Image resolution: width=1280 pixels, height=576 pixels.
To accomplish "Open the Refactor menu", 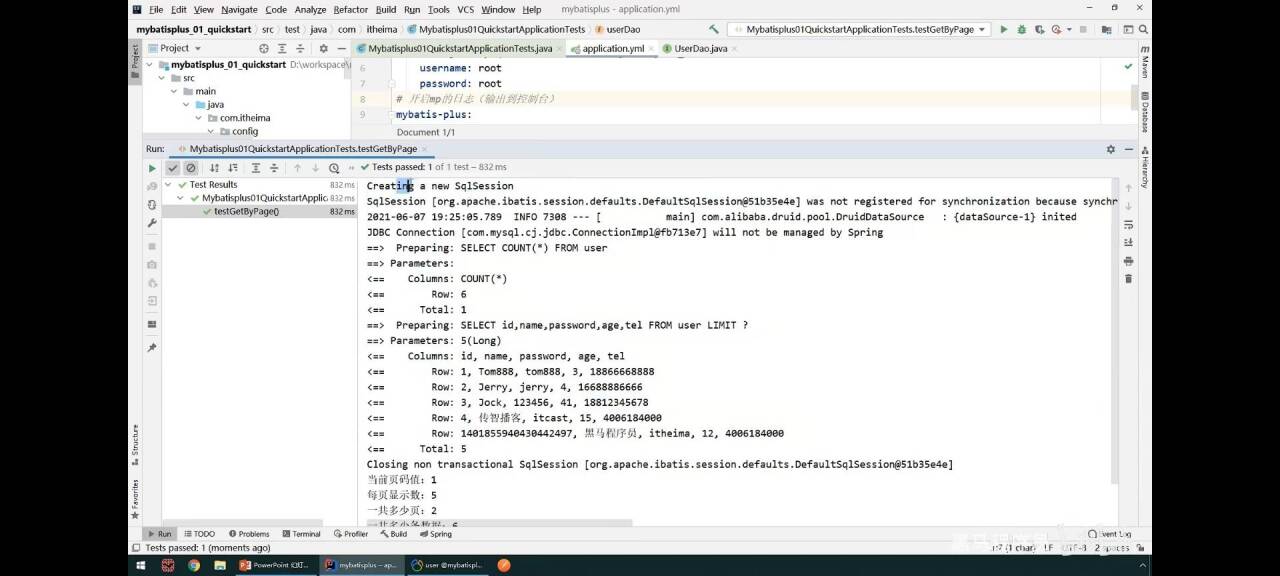I will point(350,9).
